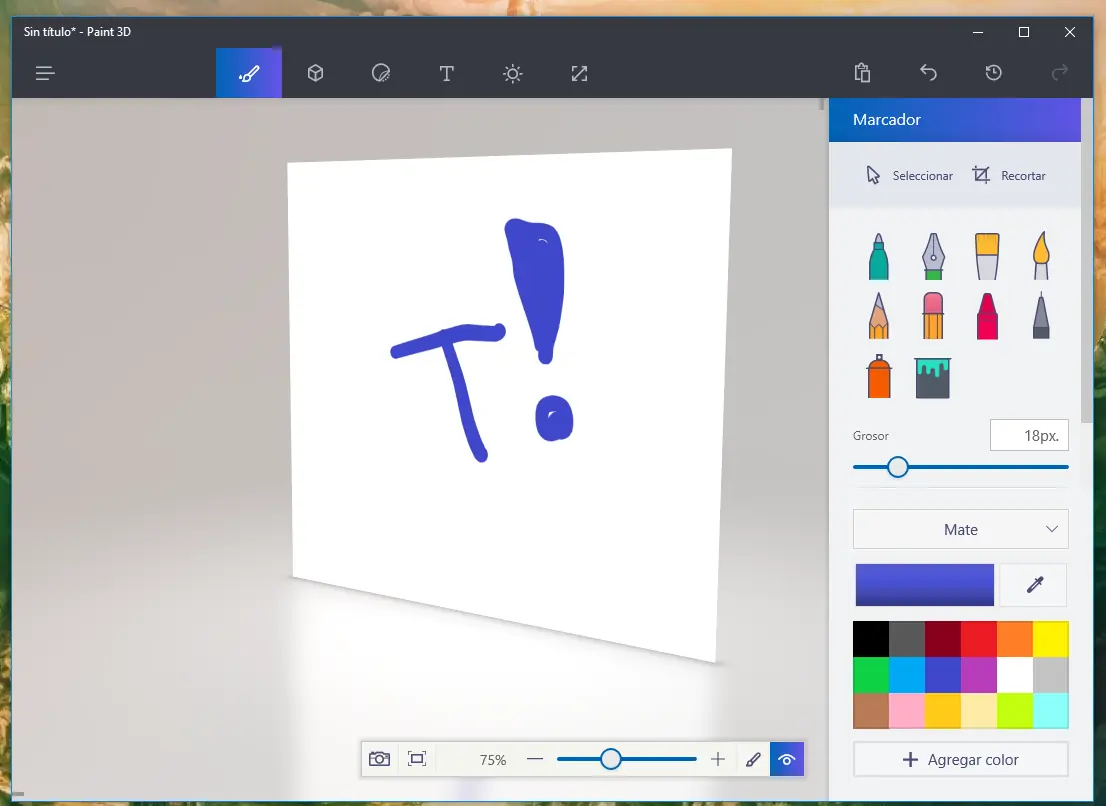Screen dimensions: 1106x806
Task: Toggle the drawing mode pen button
Action: (x=753, y=759)
